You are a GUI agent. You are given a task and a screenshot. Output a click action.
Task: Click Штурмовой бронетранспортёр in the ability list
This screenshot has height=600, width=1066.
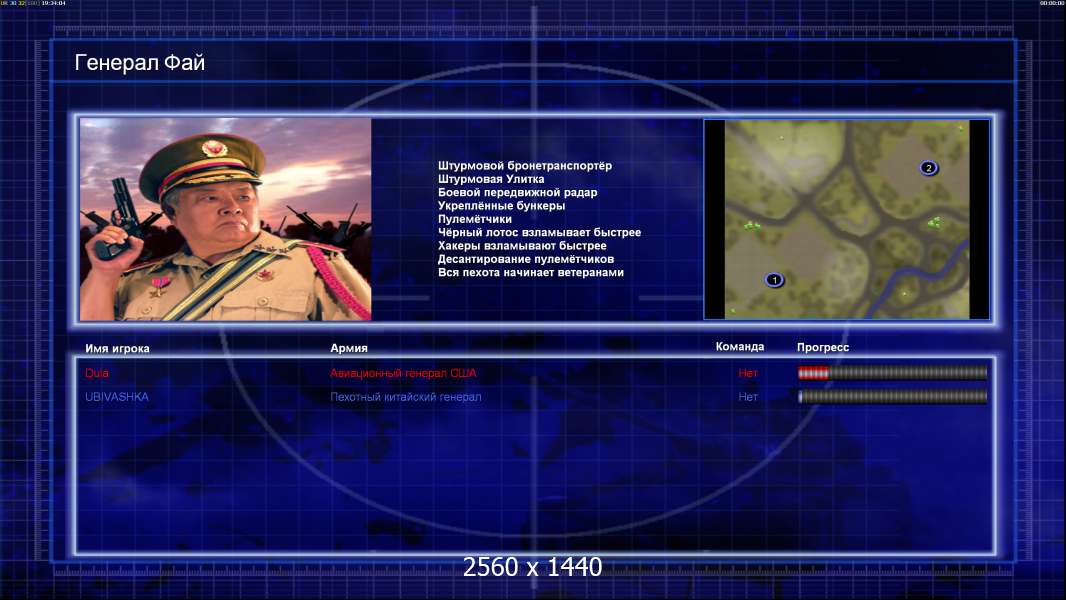pyautogui.click(x=525, y=166)
